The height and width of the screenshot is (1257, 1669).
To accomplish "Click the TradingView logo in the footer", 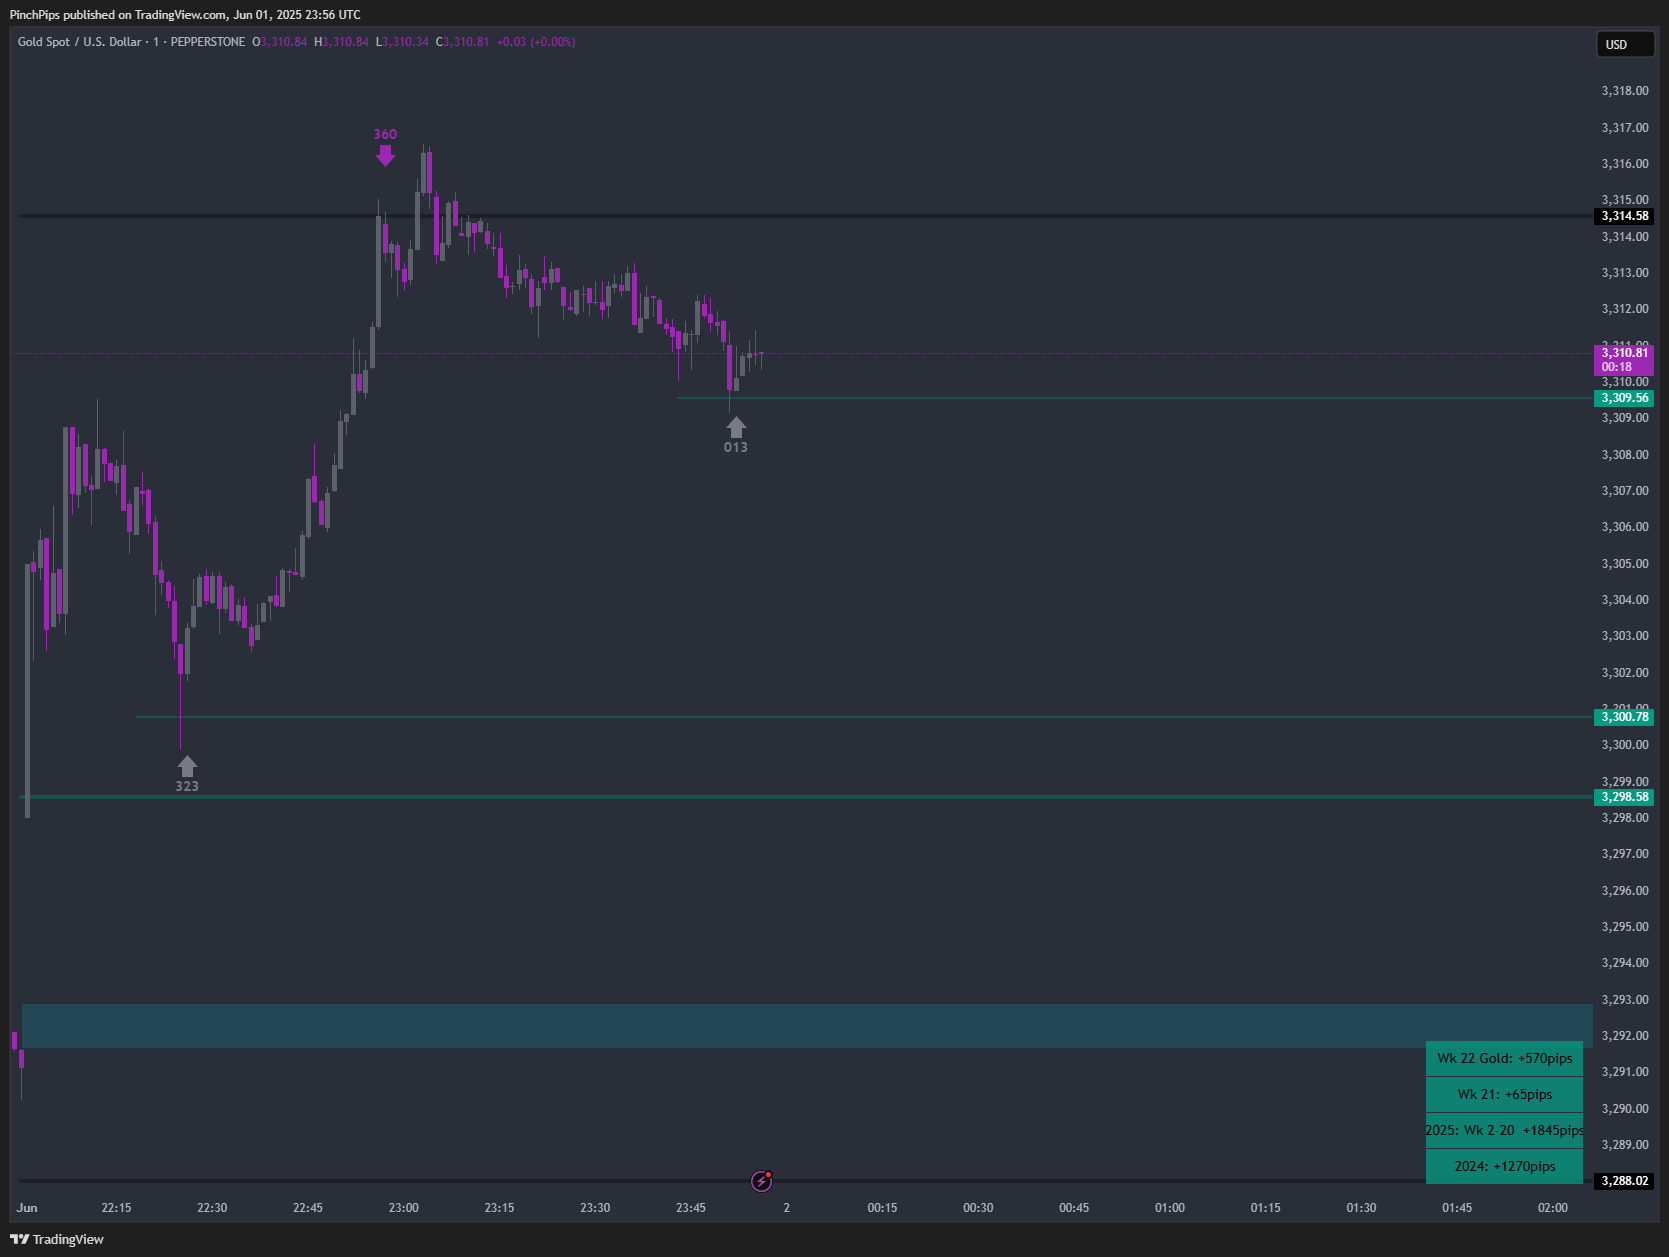I will (x=57, y=1239).
